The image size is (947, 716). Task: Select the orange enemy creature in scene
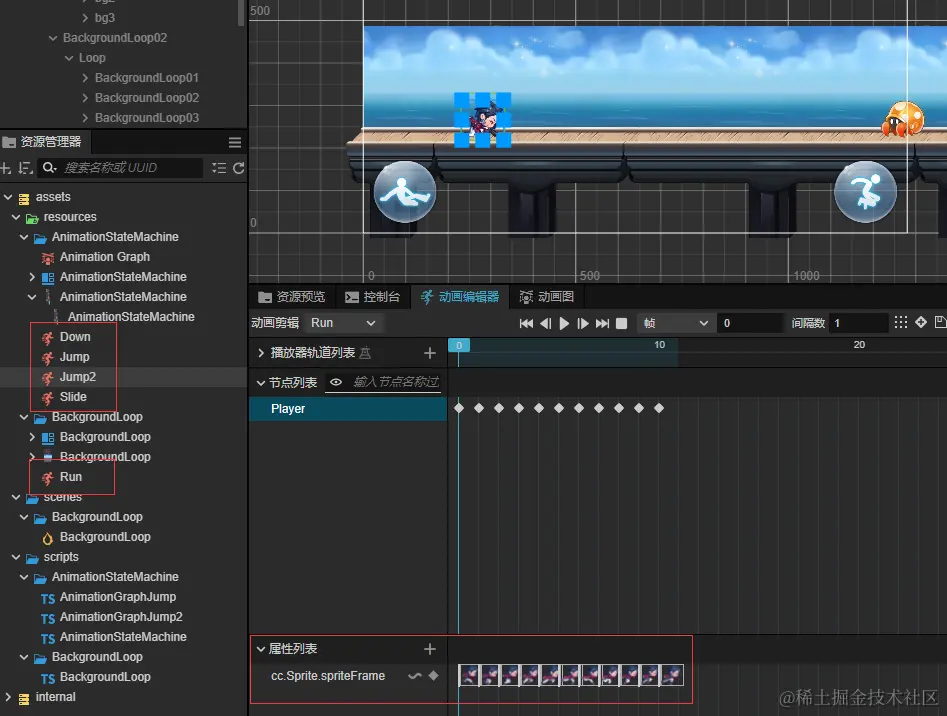(903, 118)
